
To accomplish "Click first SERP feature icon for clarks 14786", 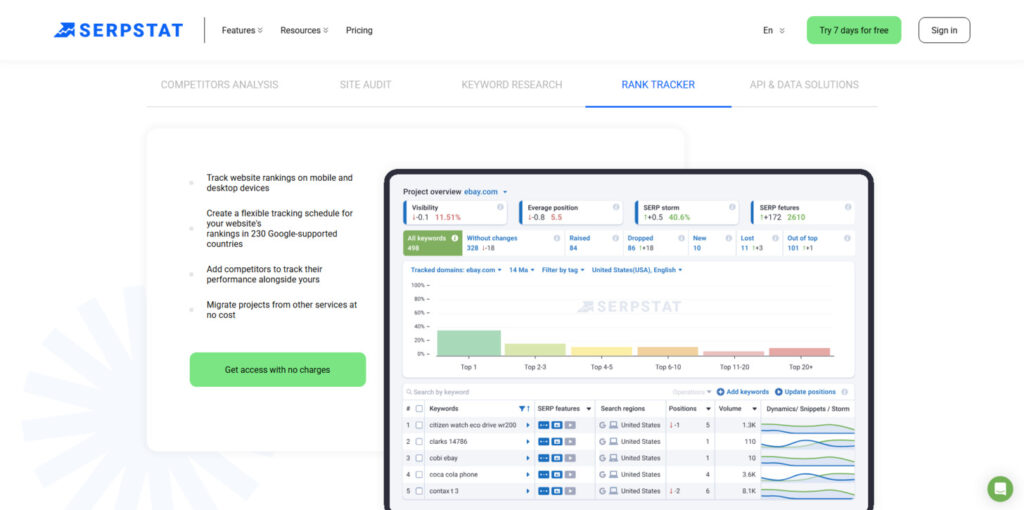I will (543, 441).
